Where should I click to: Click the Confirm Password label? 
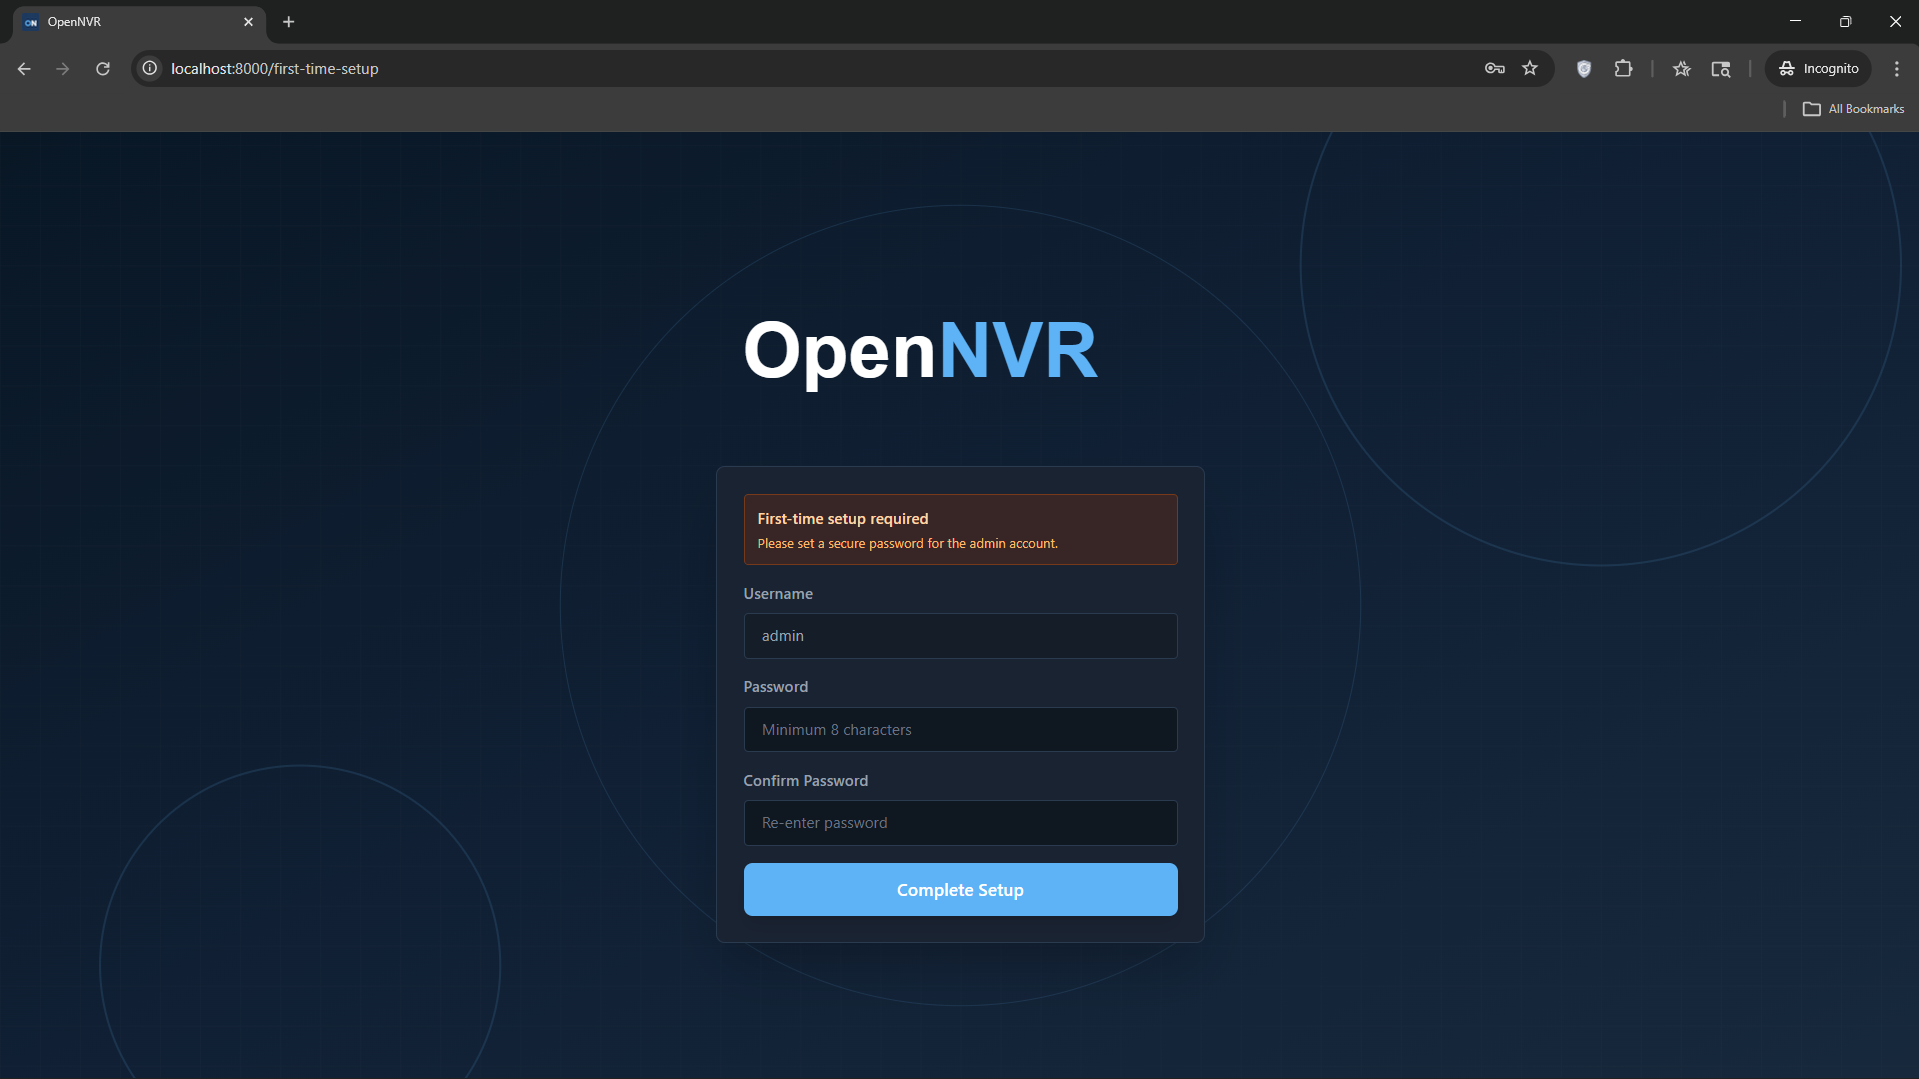pyautogui.click(x=806, y=781)
